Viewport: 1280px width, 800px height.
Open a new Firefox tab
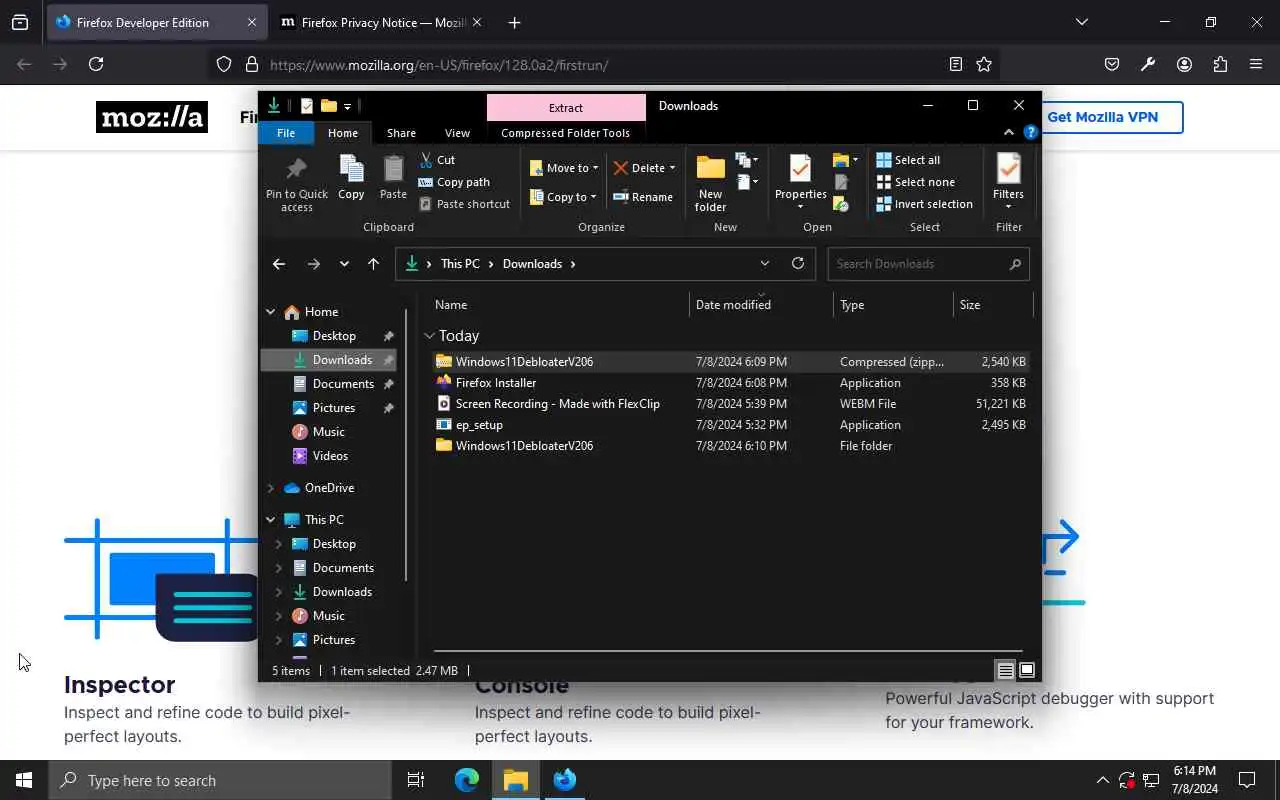pos(514,22)
